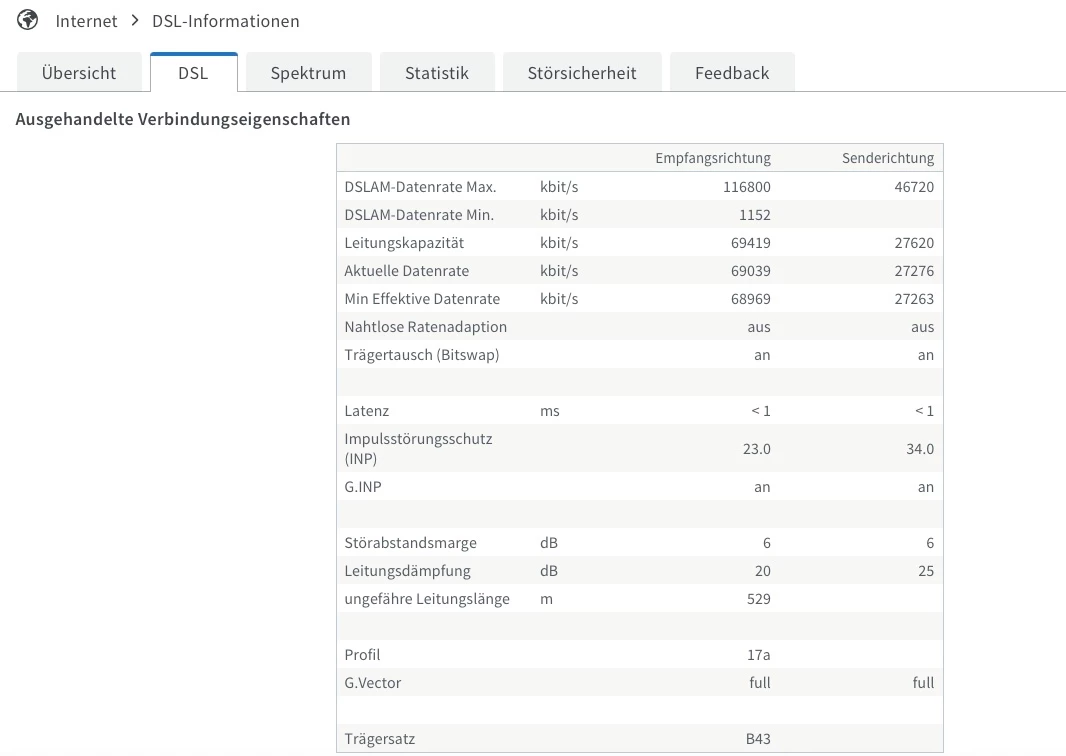Go to the Statistik tab
The height and width of the screenshot is (756, 1066).
point(436,73)
